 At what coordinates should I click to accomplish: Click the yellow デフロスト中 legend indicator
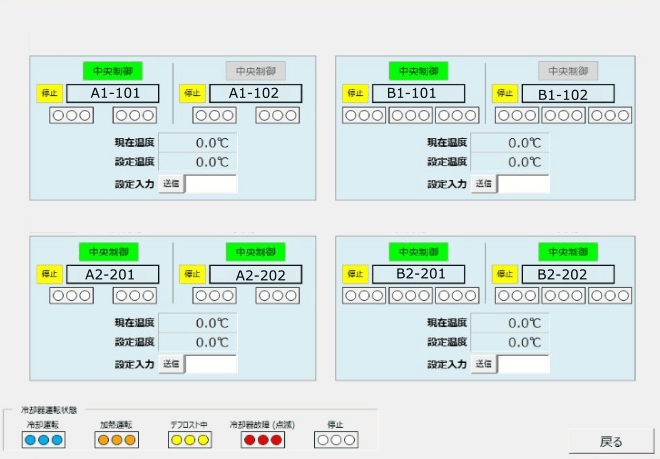[188, 440]
